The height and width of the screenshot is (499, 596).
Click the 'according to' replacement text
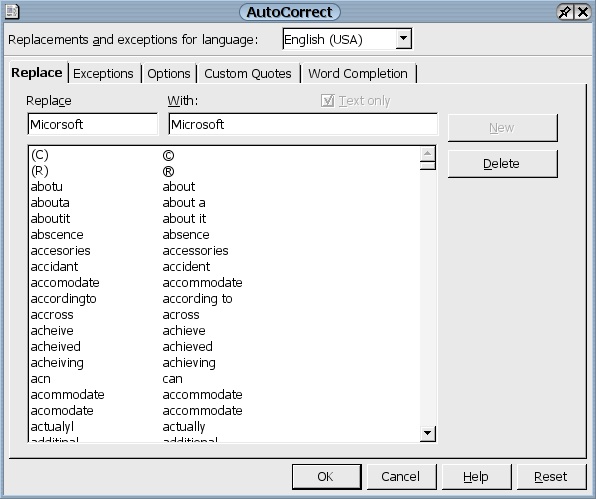197,299
